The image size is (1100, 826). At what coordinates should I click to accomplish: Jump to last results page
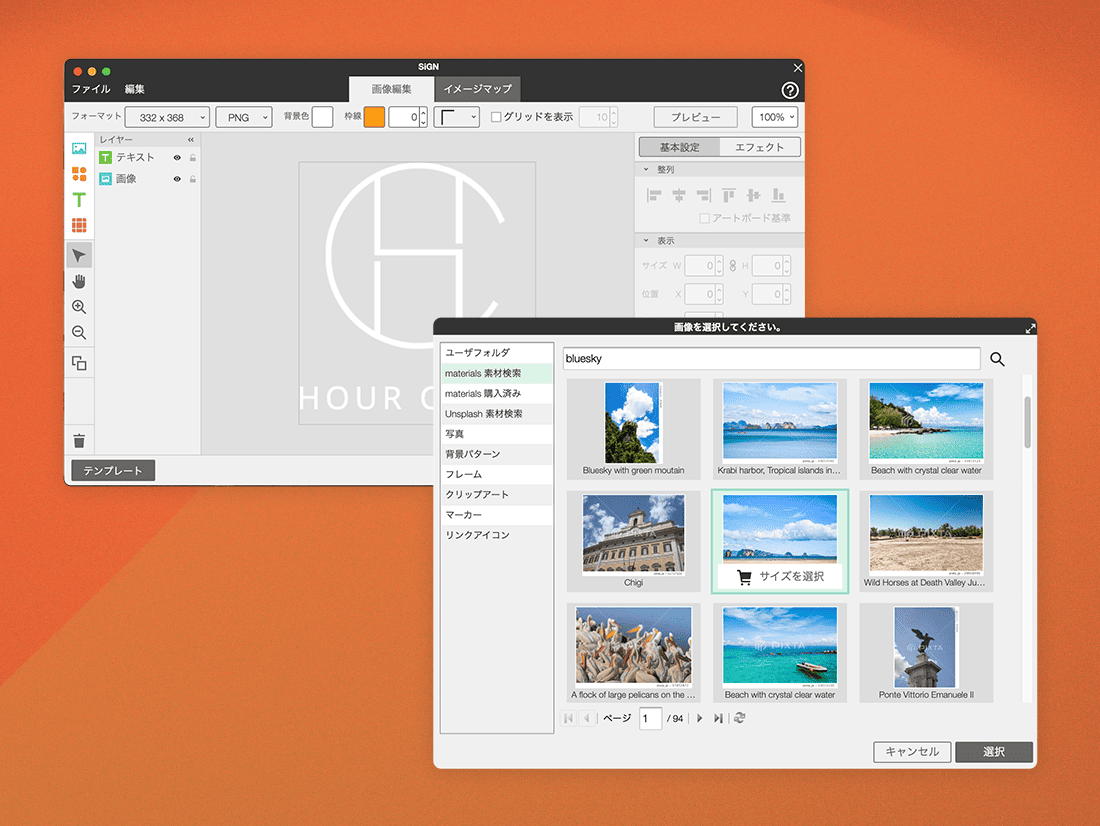[x=718, y=718]
